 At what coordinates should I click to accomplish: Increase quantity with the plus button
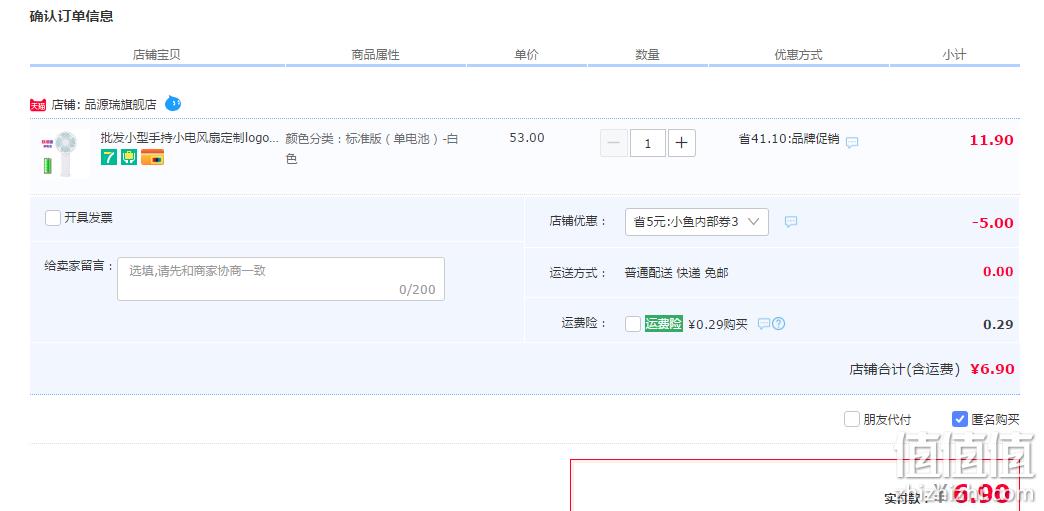pyautogui.click(x=682, y=143)
